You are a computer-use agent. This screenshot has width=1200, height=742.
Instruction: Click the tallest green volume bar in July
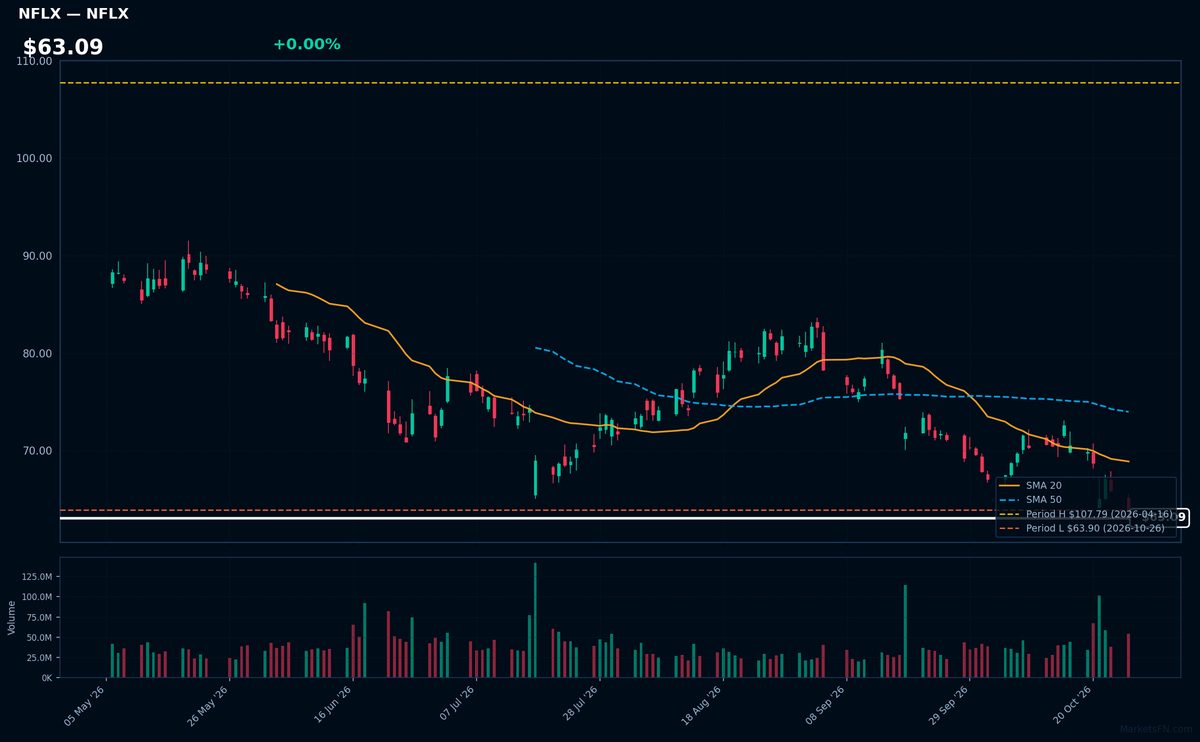535,620
